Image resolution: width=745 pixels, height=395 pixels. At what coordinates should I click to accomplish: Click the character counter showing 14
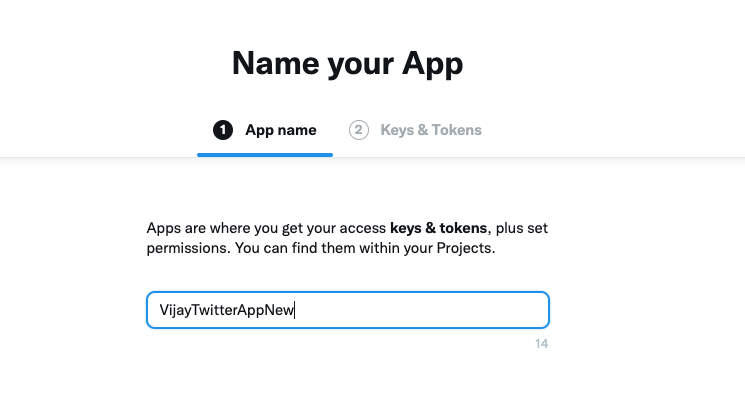(542, 344)
